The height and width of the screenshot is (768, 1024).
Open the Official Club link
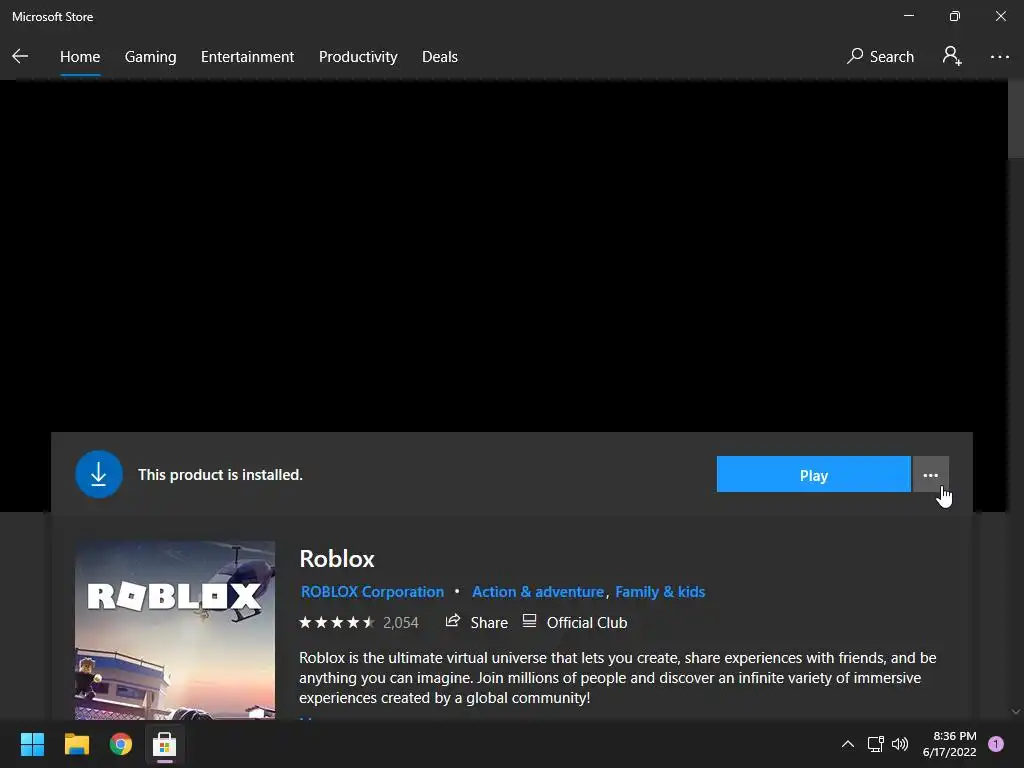[x=575, y=622]
